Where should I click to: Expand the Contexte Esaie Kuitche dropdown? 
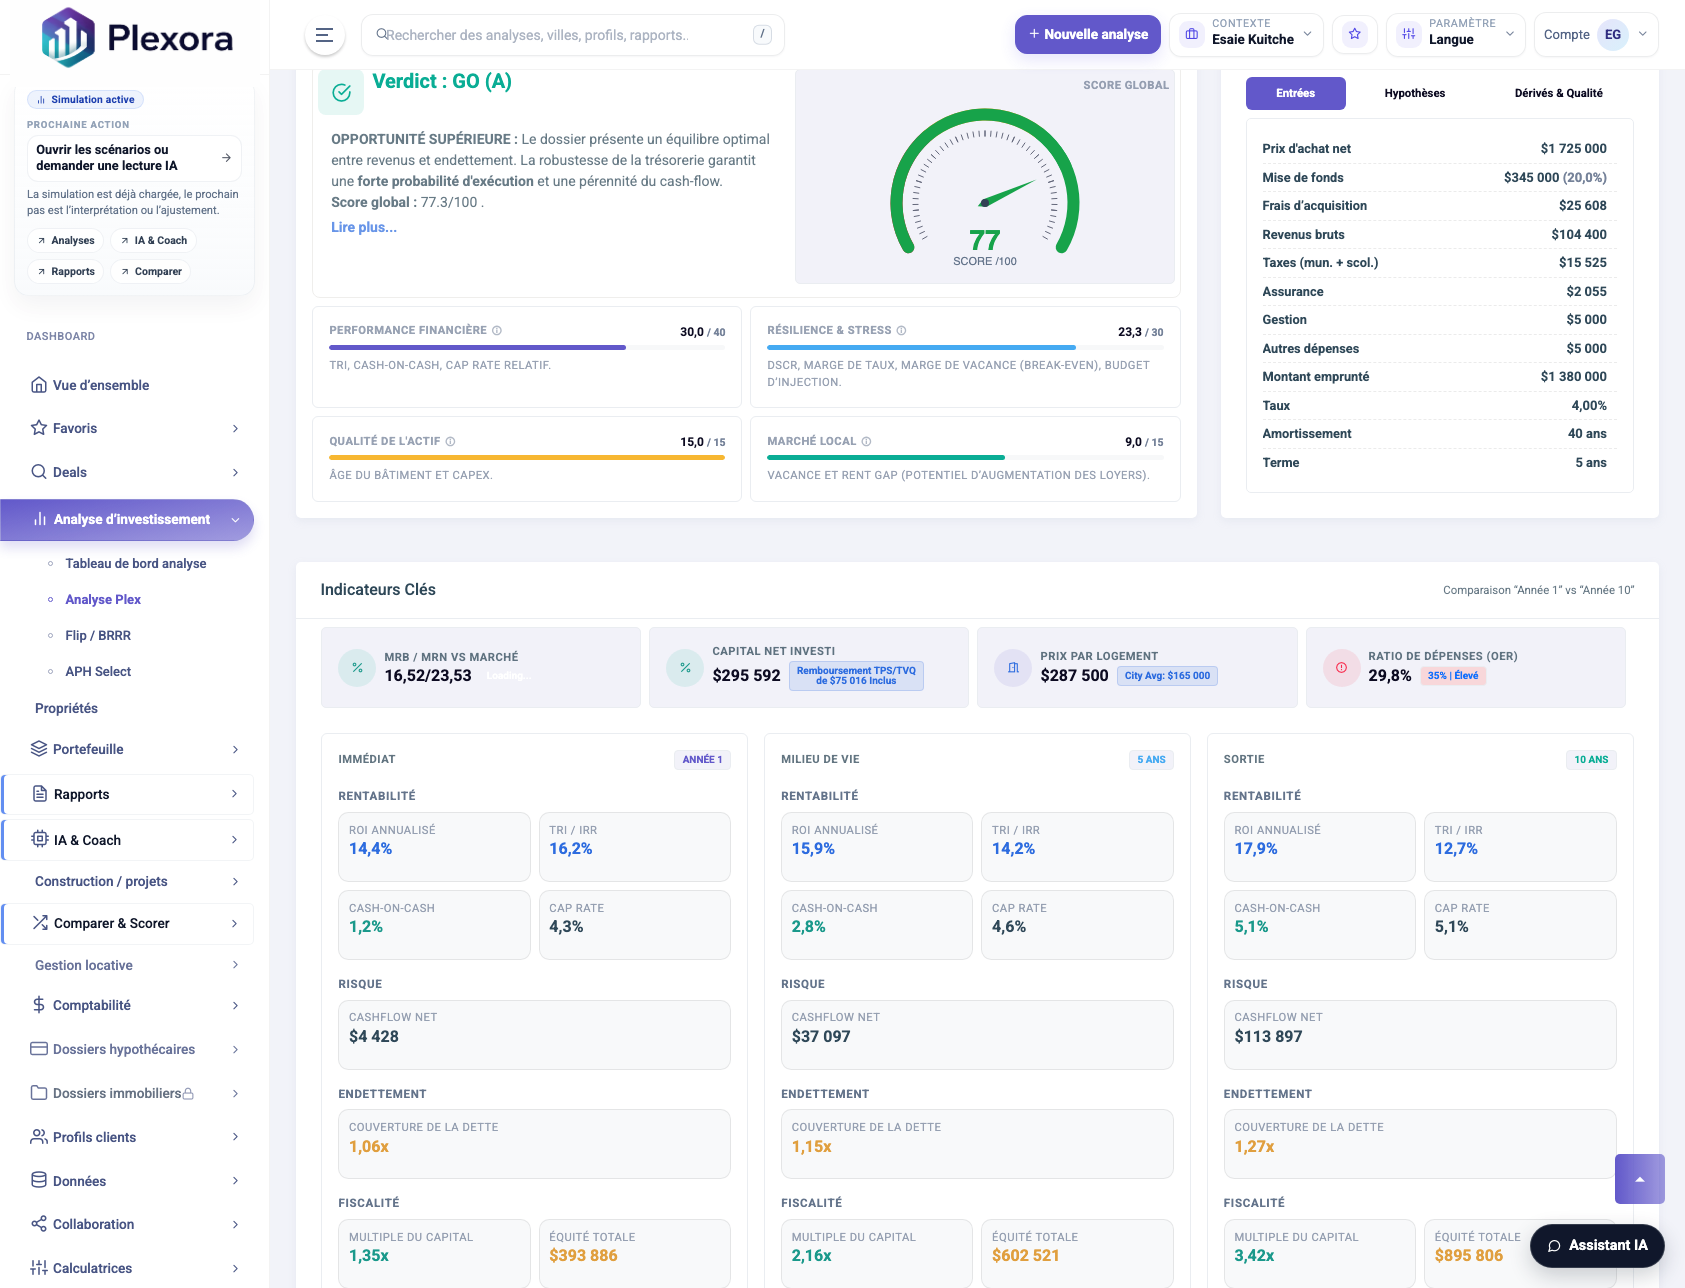coord(1245,35)
